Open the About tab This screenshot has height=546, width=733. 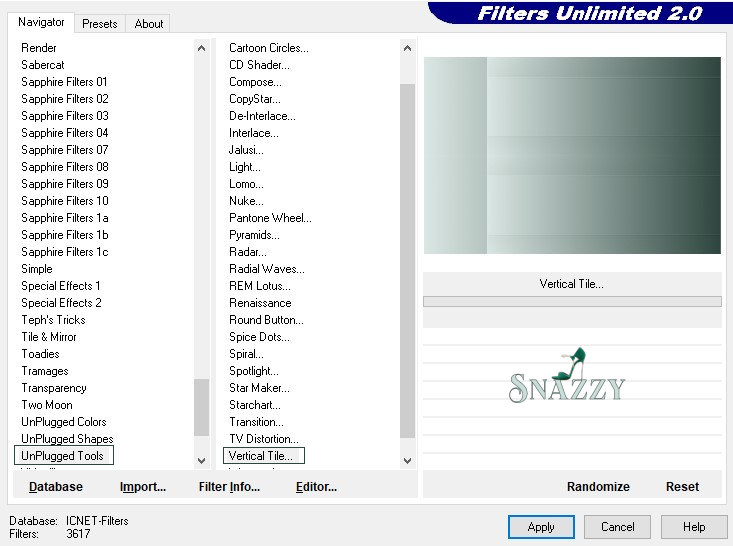pyautogui.click(x=149, y=23)
